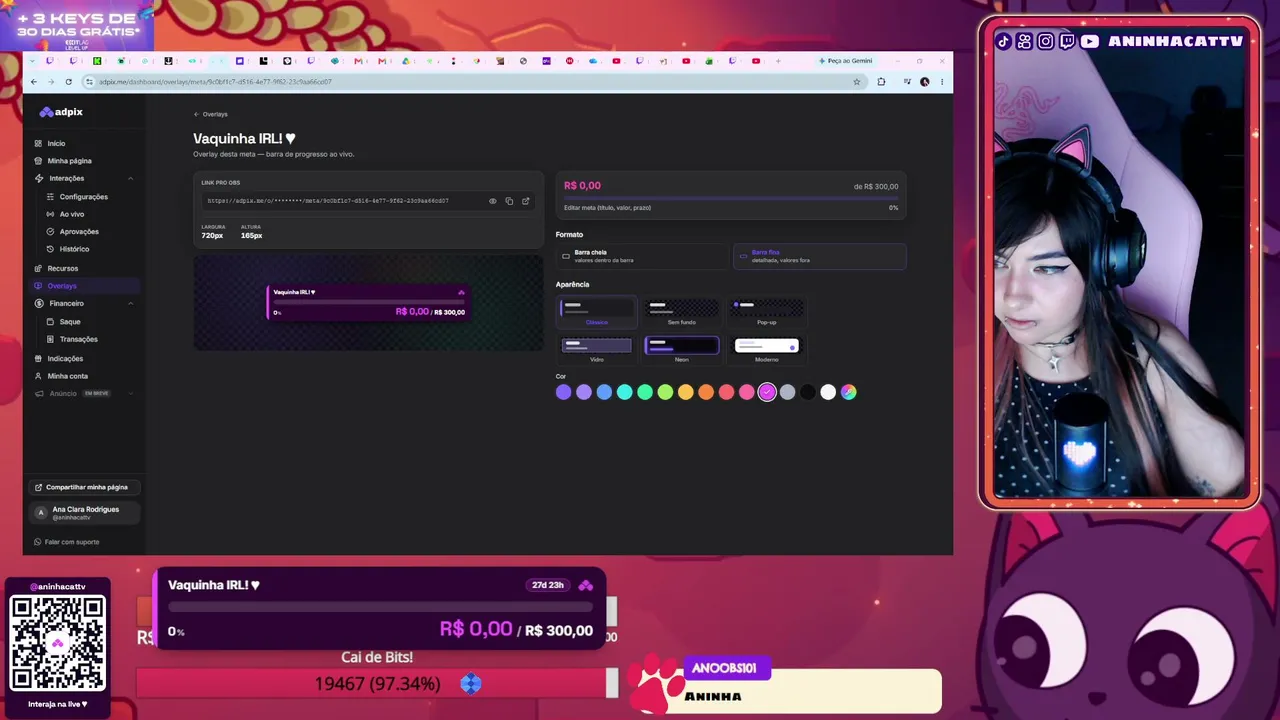Reveal the hidden OBS link with eye icon
This screenshot has width=1280, height=720.
(x=492, y=201)
